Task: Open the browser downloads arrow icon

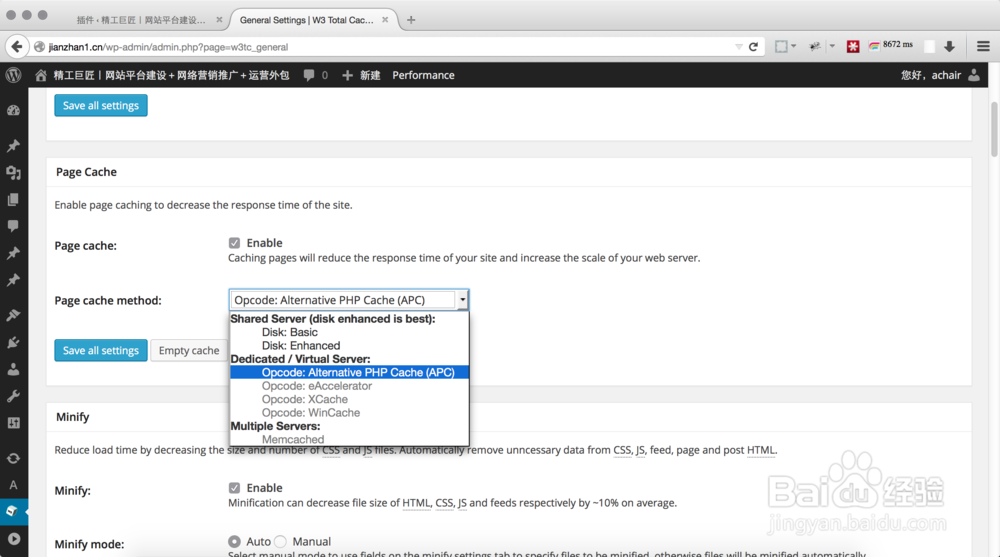Action: coord(949,46)
